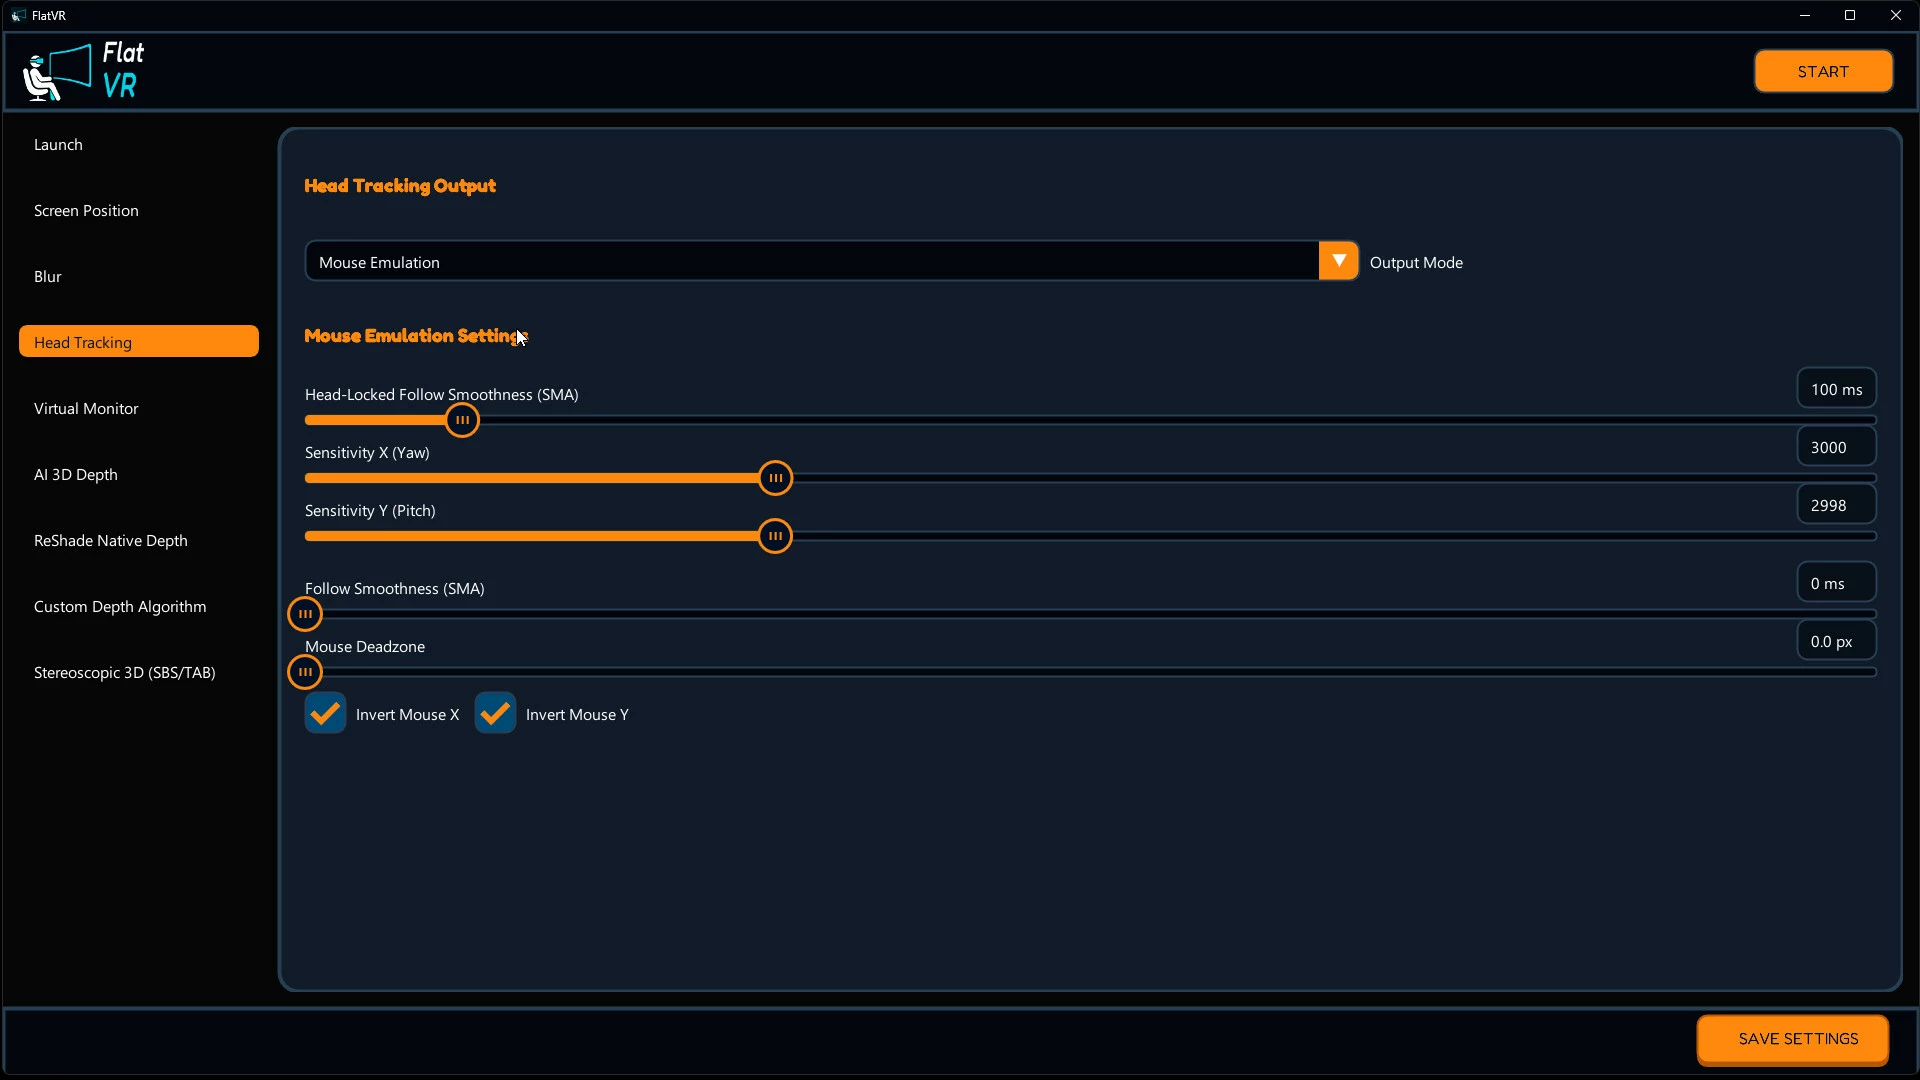Click the FlatVR title bar app icon

[x=18, y=15]
